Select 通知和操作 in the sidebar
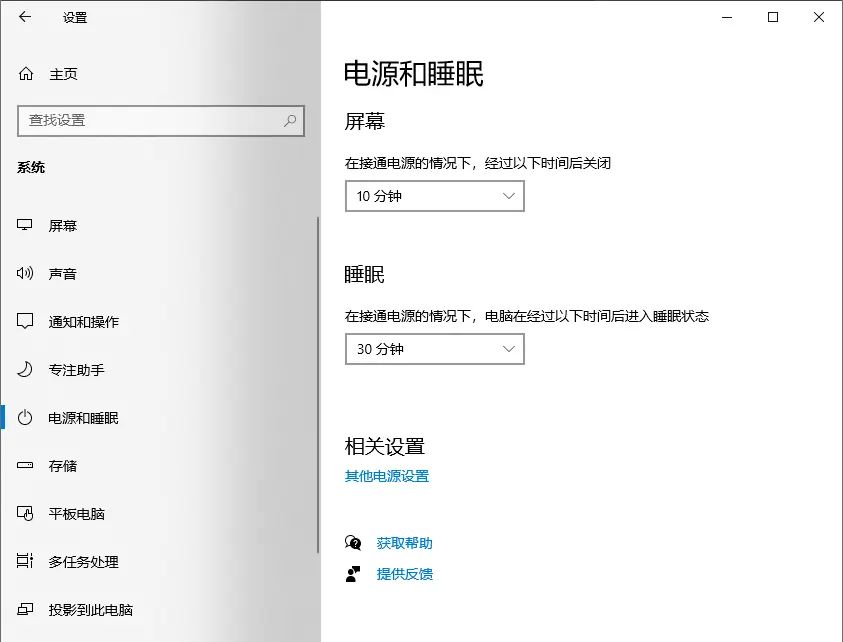Image resolution: width=843 pixels, height=642 pixels. click(84, 322)
